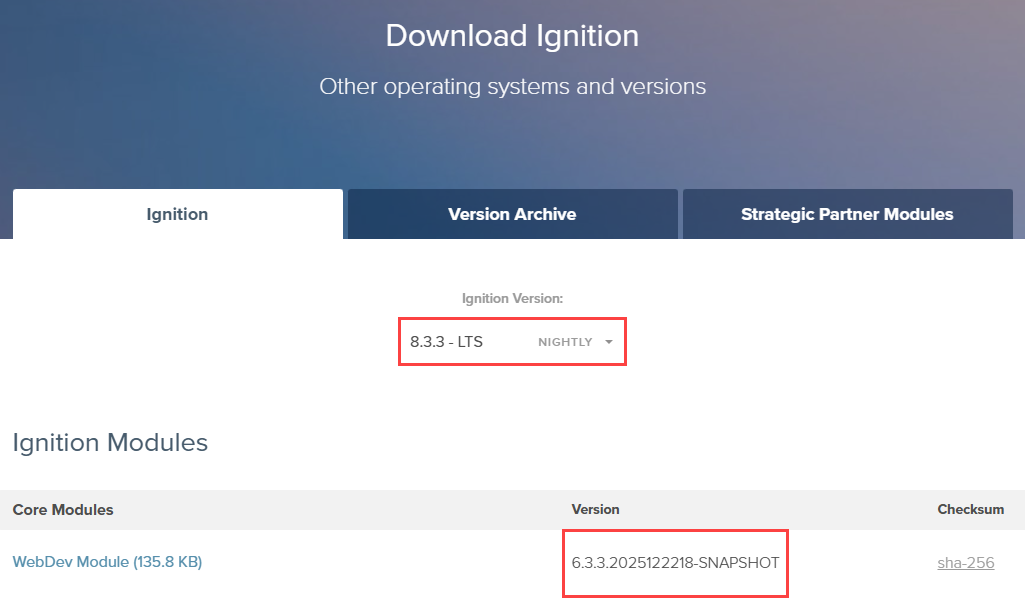Click the 6.3.3.2025122218-SNAPSHOT version text
Screen dimensions: 1025x598
(675, 563)
